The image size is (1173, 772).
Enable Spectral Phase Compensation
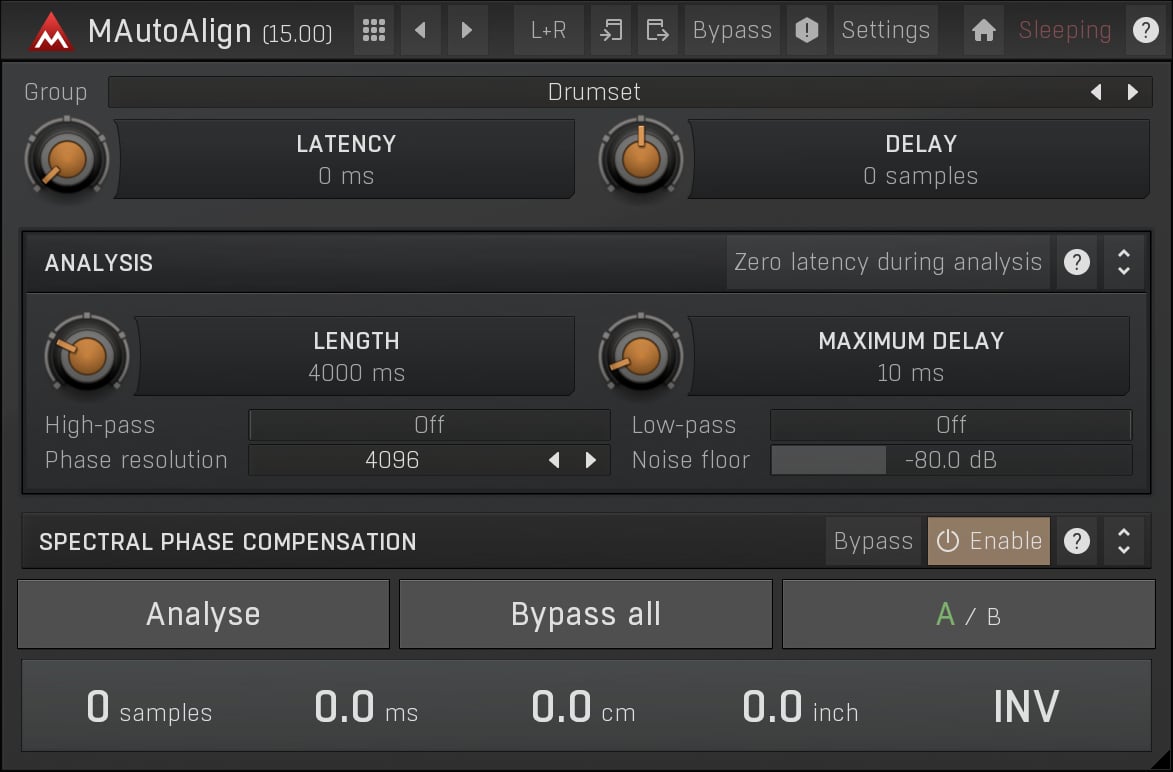(x=988, y=541)
